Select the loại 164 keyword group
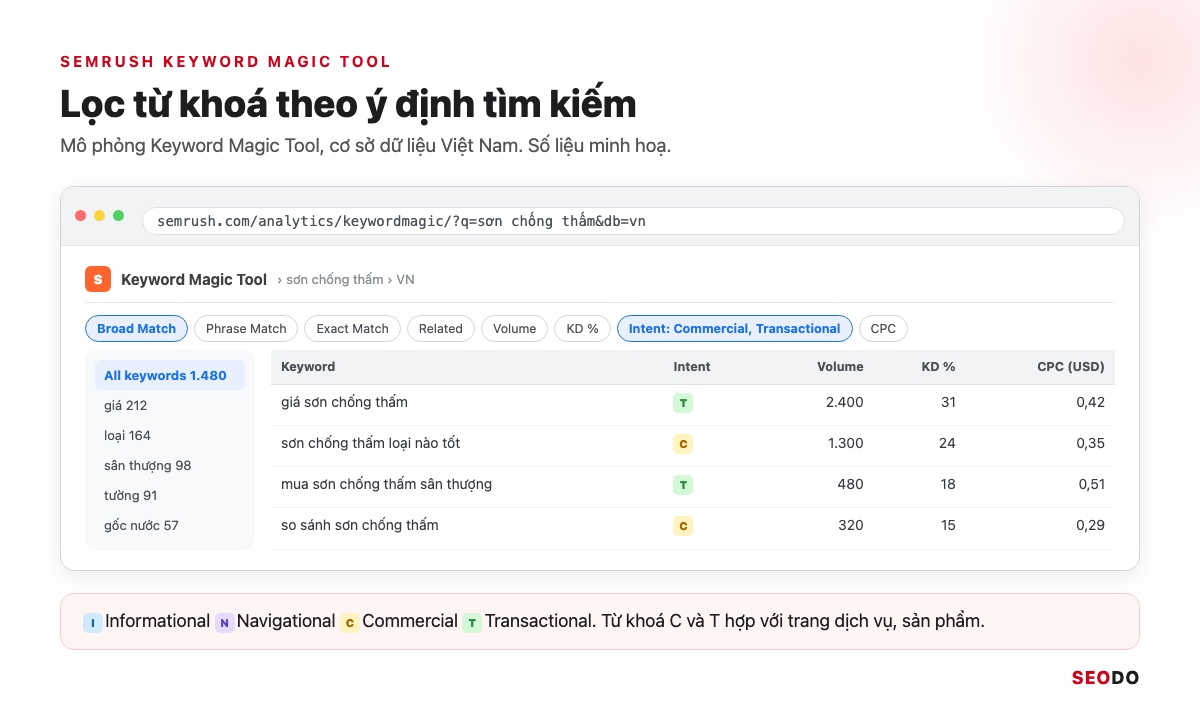Screen dimensions: 1200x710 (x=170, y=436)
